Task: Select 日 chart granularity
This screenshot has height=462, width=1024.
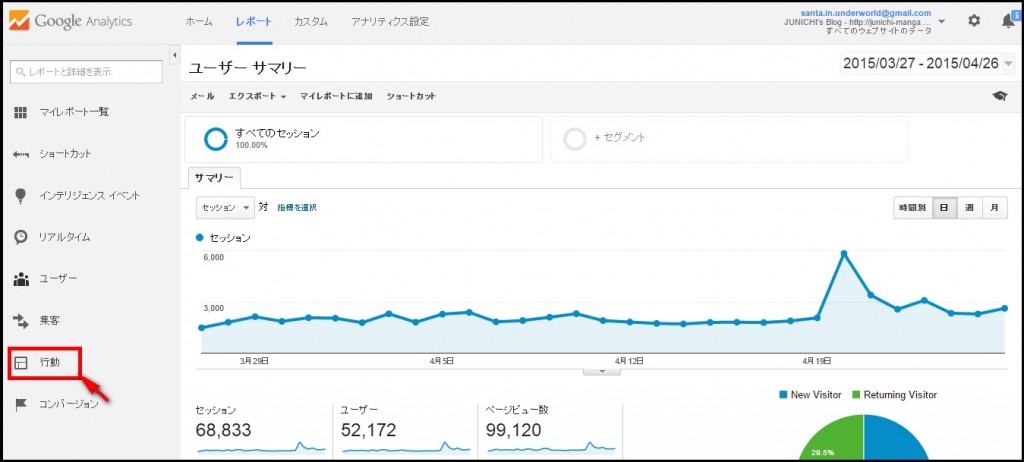Action: [944, 208]
